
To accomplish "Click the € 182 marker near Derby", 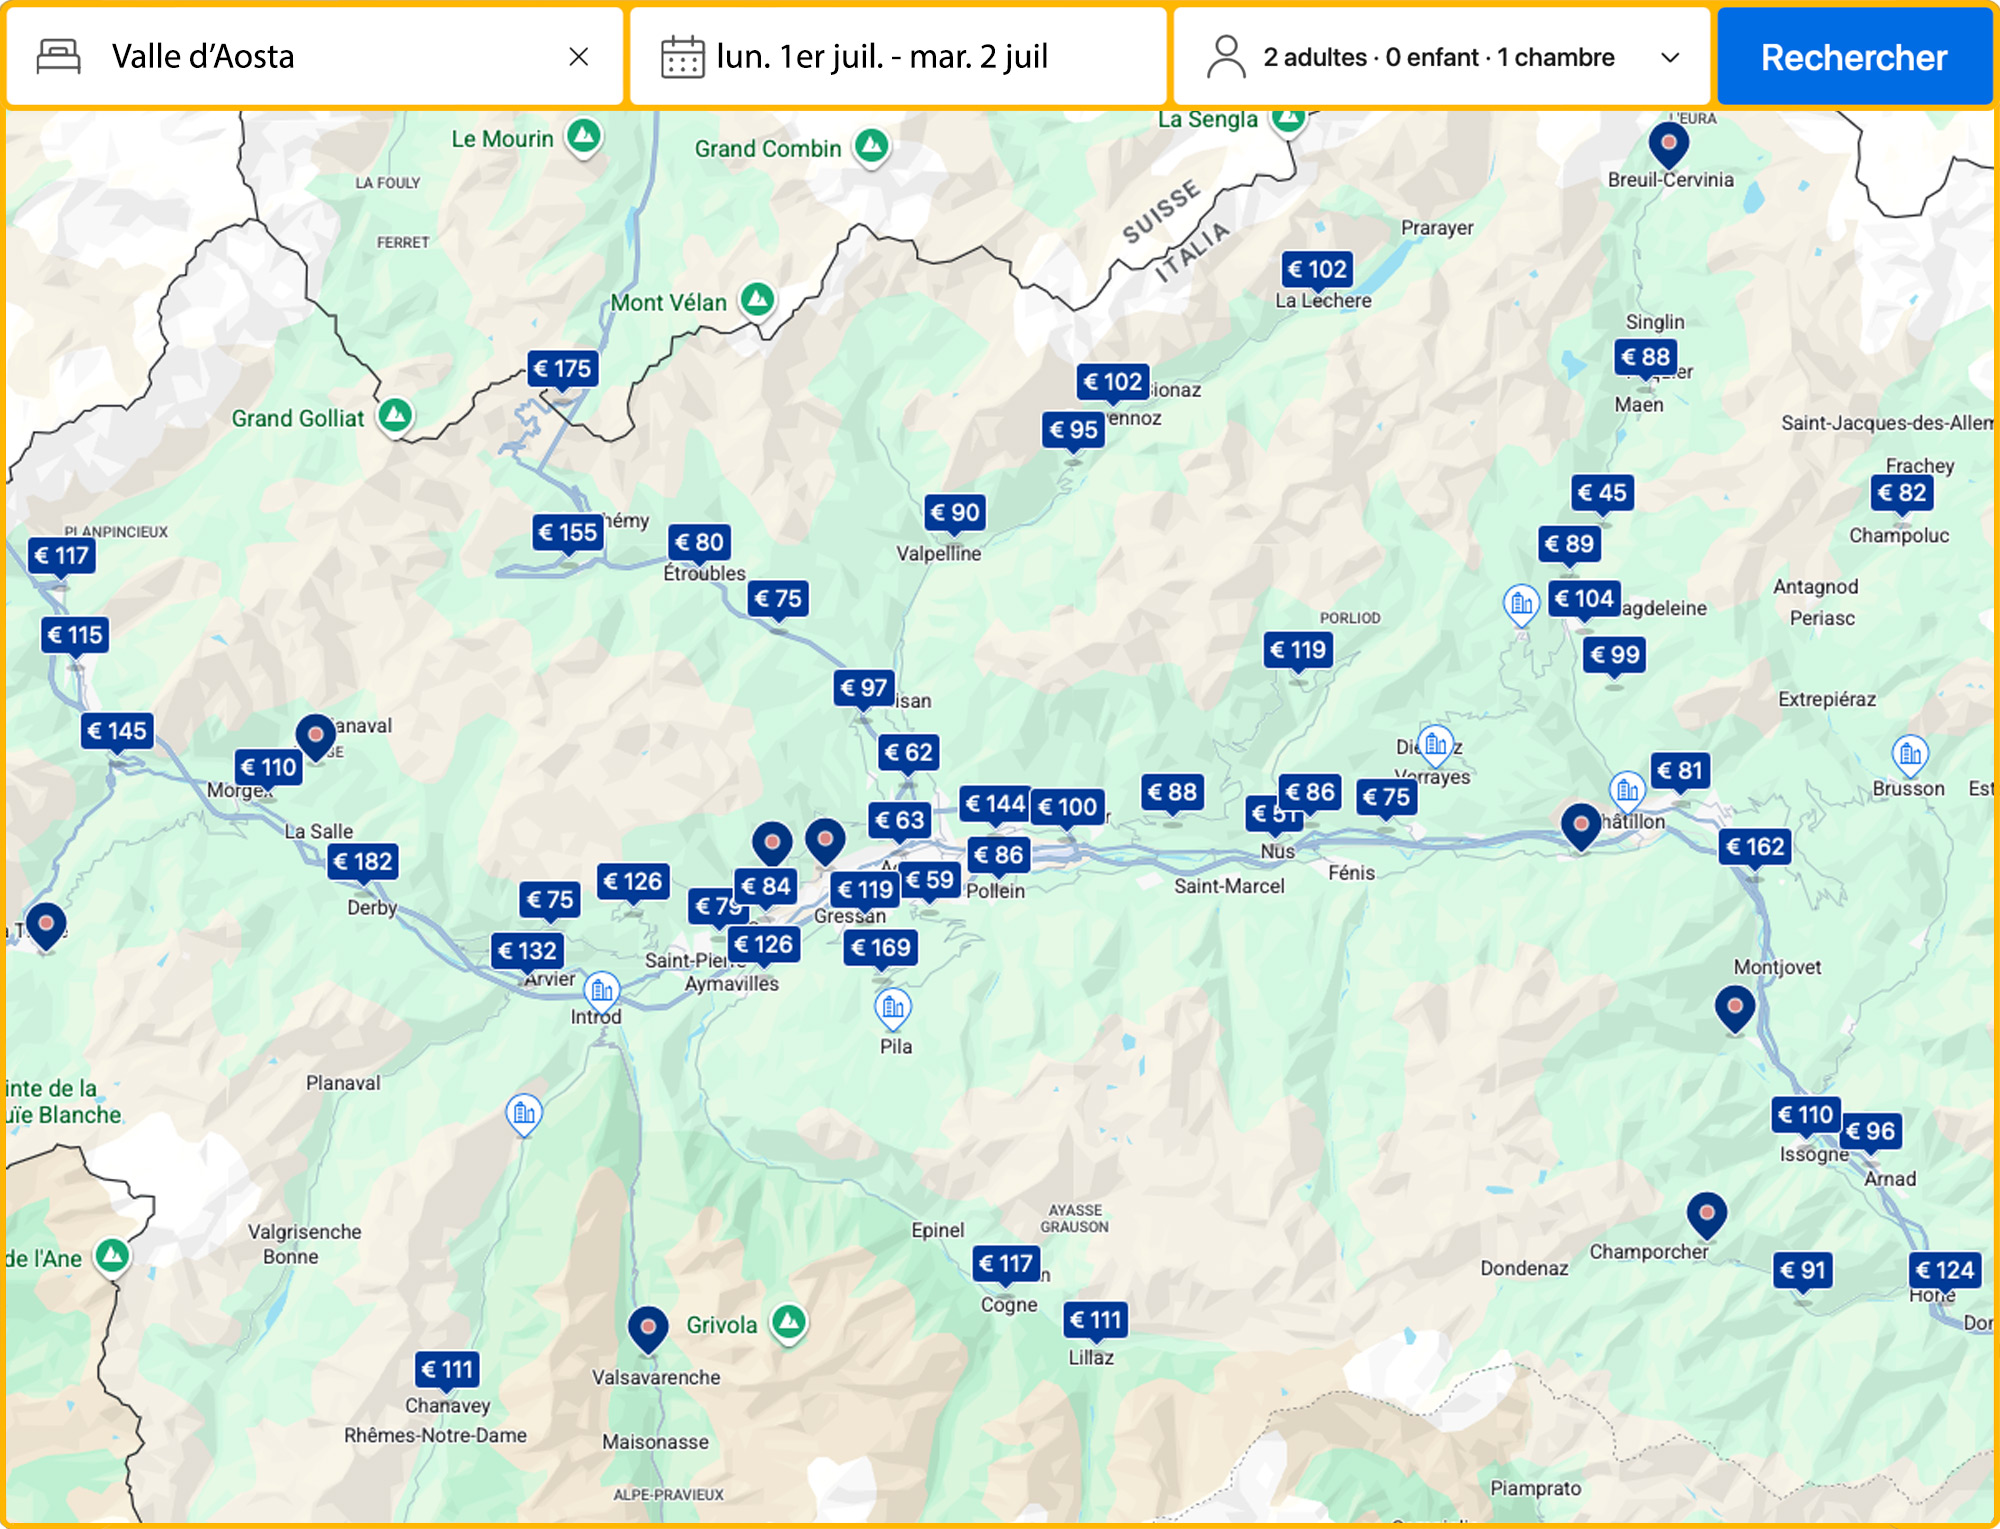I will tap(364, 861).
